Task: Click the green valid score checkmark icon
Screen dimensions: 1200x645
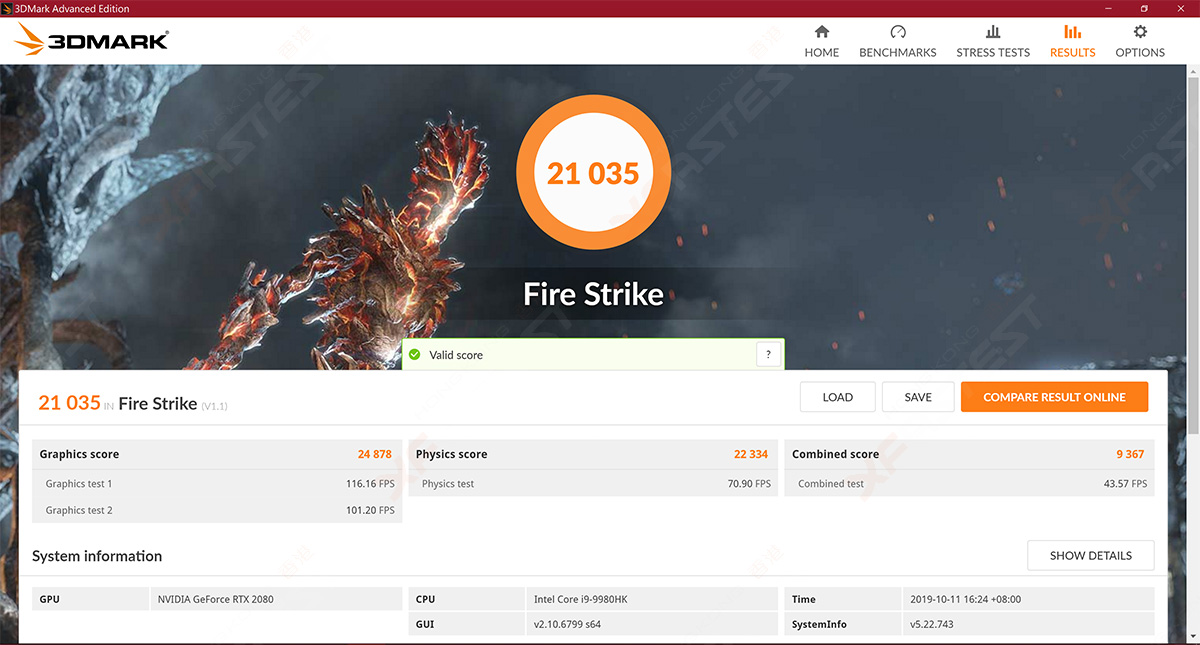Action: click(414, 354)
